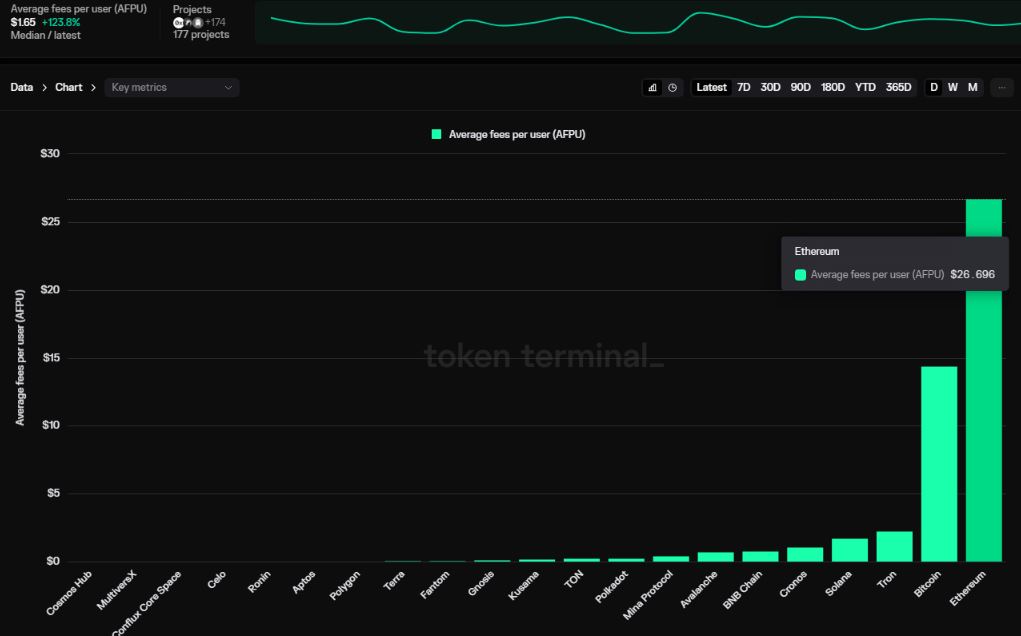Image resolution: width=1021 pixels, height=636 pixels.
Task: Click the Solana bar in the chart
Action: [x=850, y=550]
